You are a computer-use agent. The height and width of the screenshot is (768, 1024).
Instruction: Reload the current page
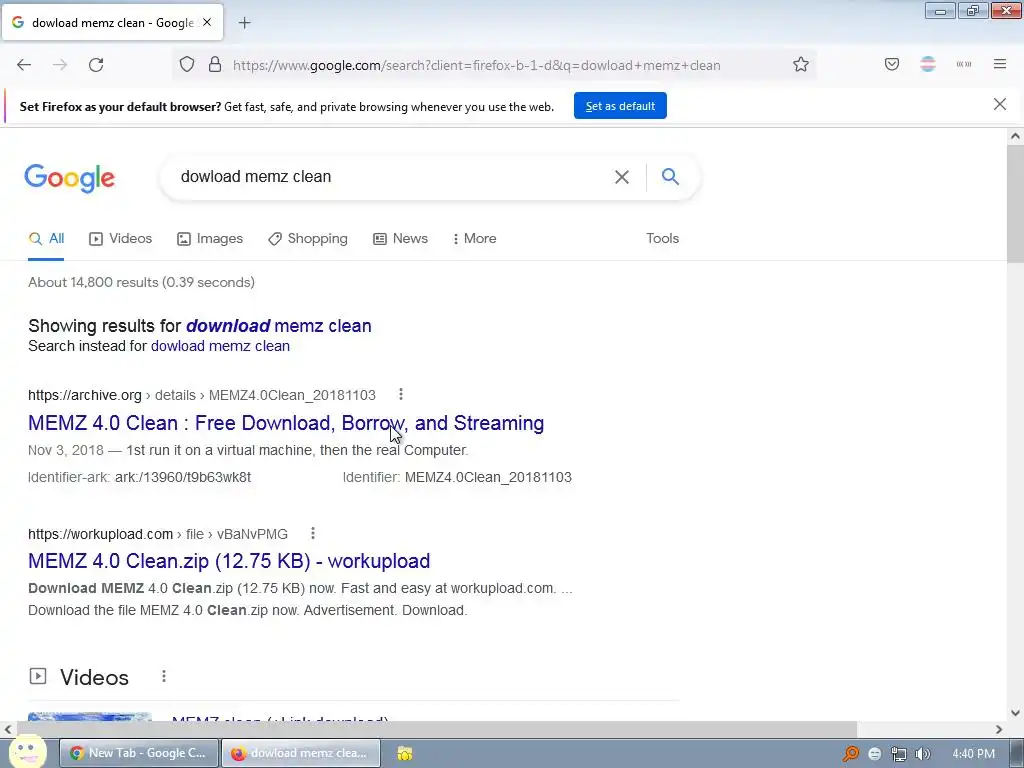click(96, 65)
